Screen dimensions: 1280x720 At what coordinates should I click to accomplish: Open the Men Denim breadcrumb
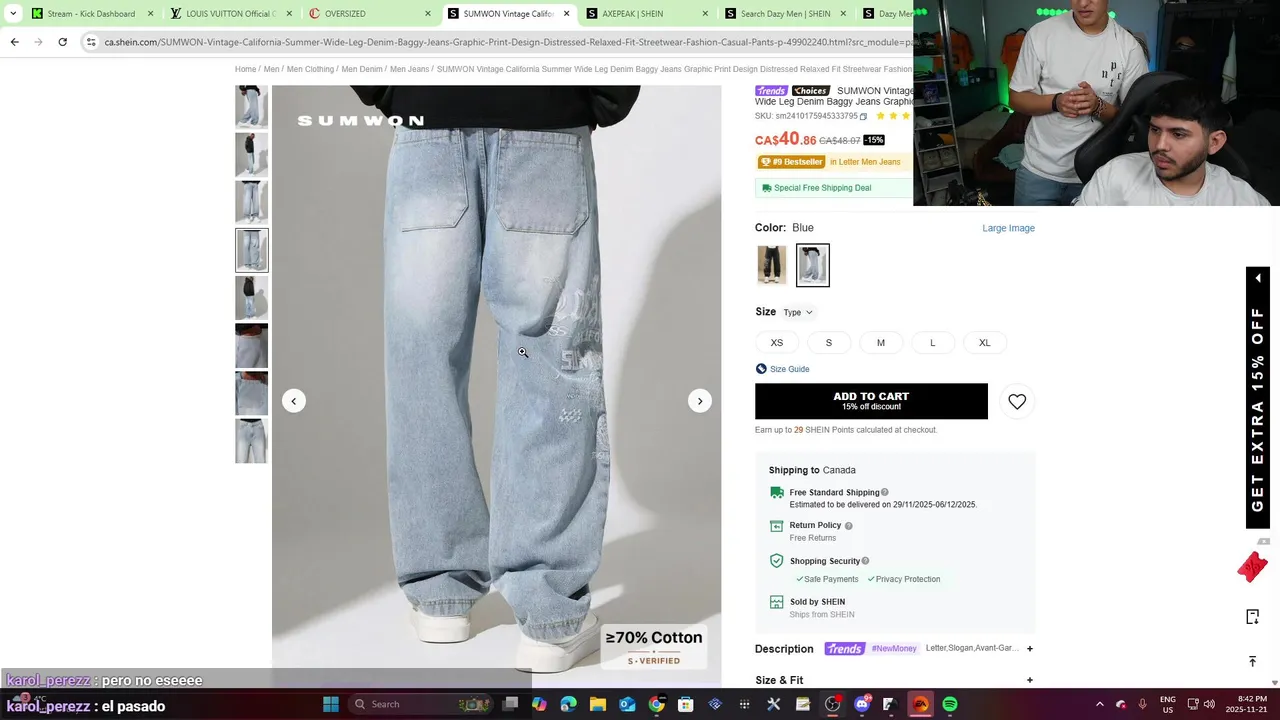362,69
